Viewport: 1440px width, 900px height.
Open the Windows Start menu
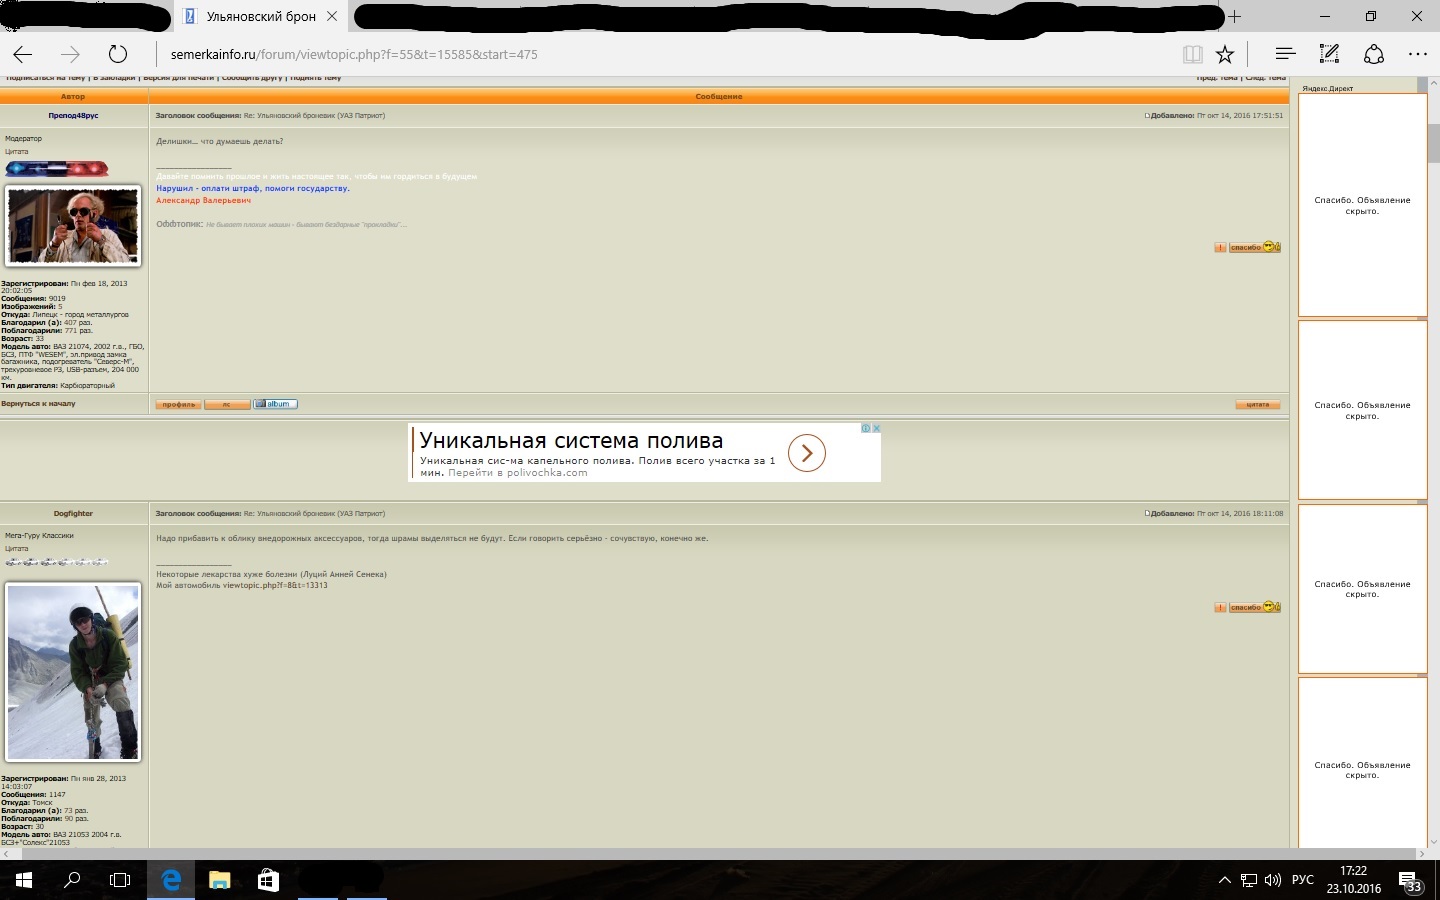[24, 880]
